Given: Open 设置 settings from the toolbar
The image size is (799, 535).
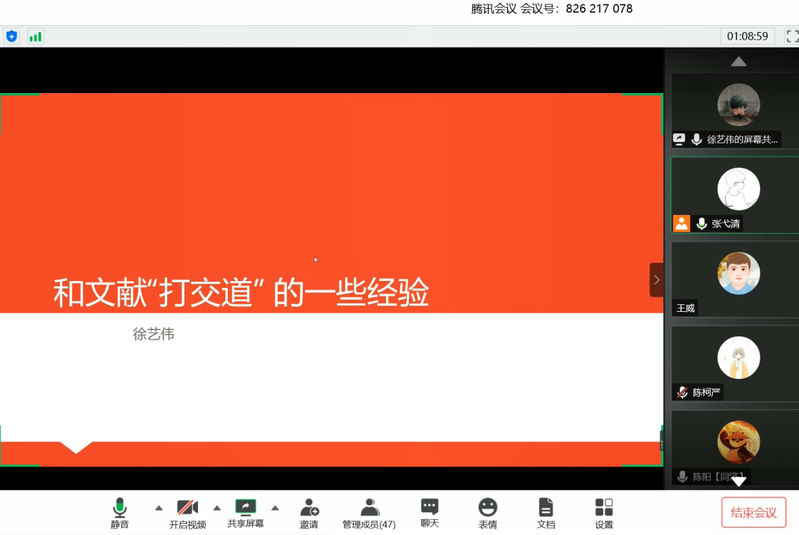Looking at the screenshot, I should pos(604,512).
